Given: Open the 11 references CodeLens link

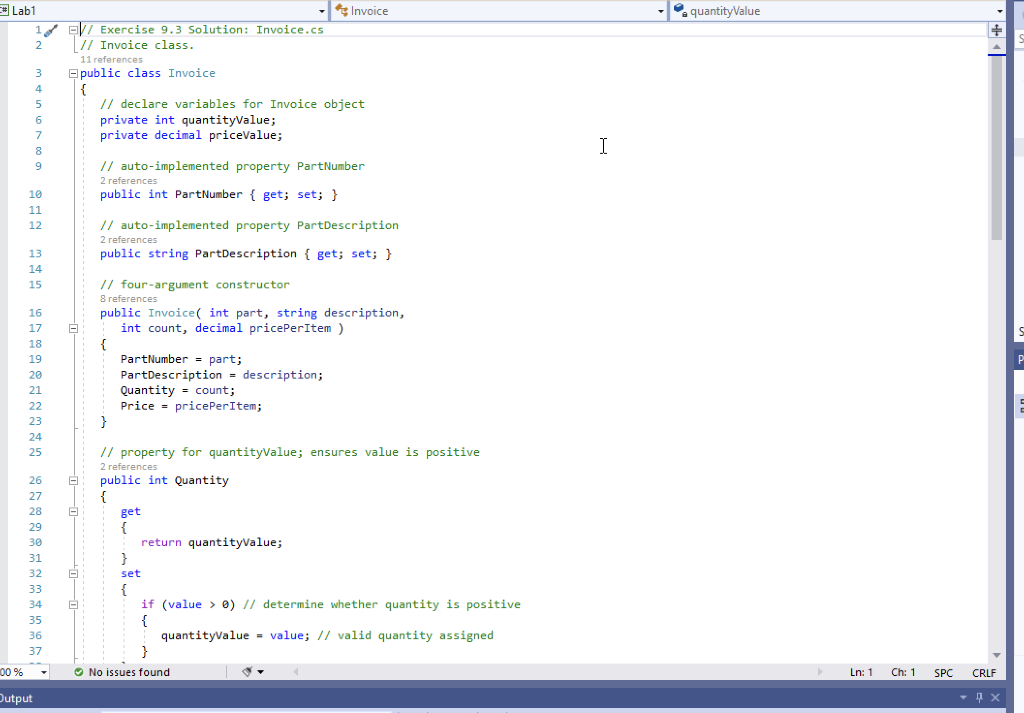Looking at the screenshot, I should 111,59.
